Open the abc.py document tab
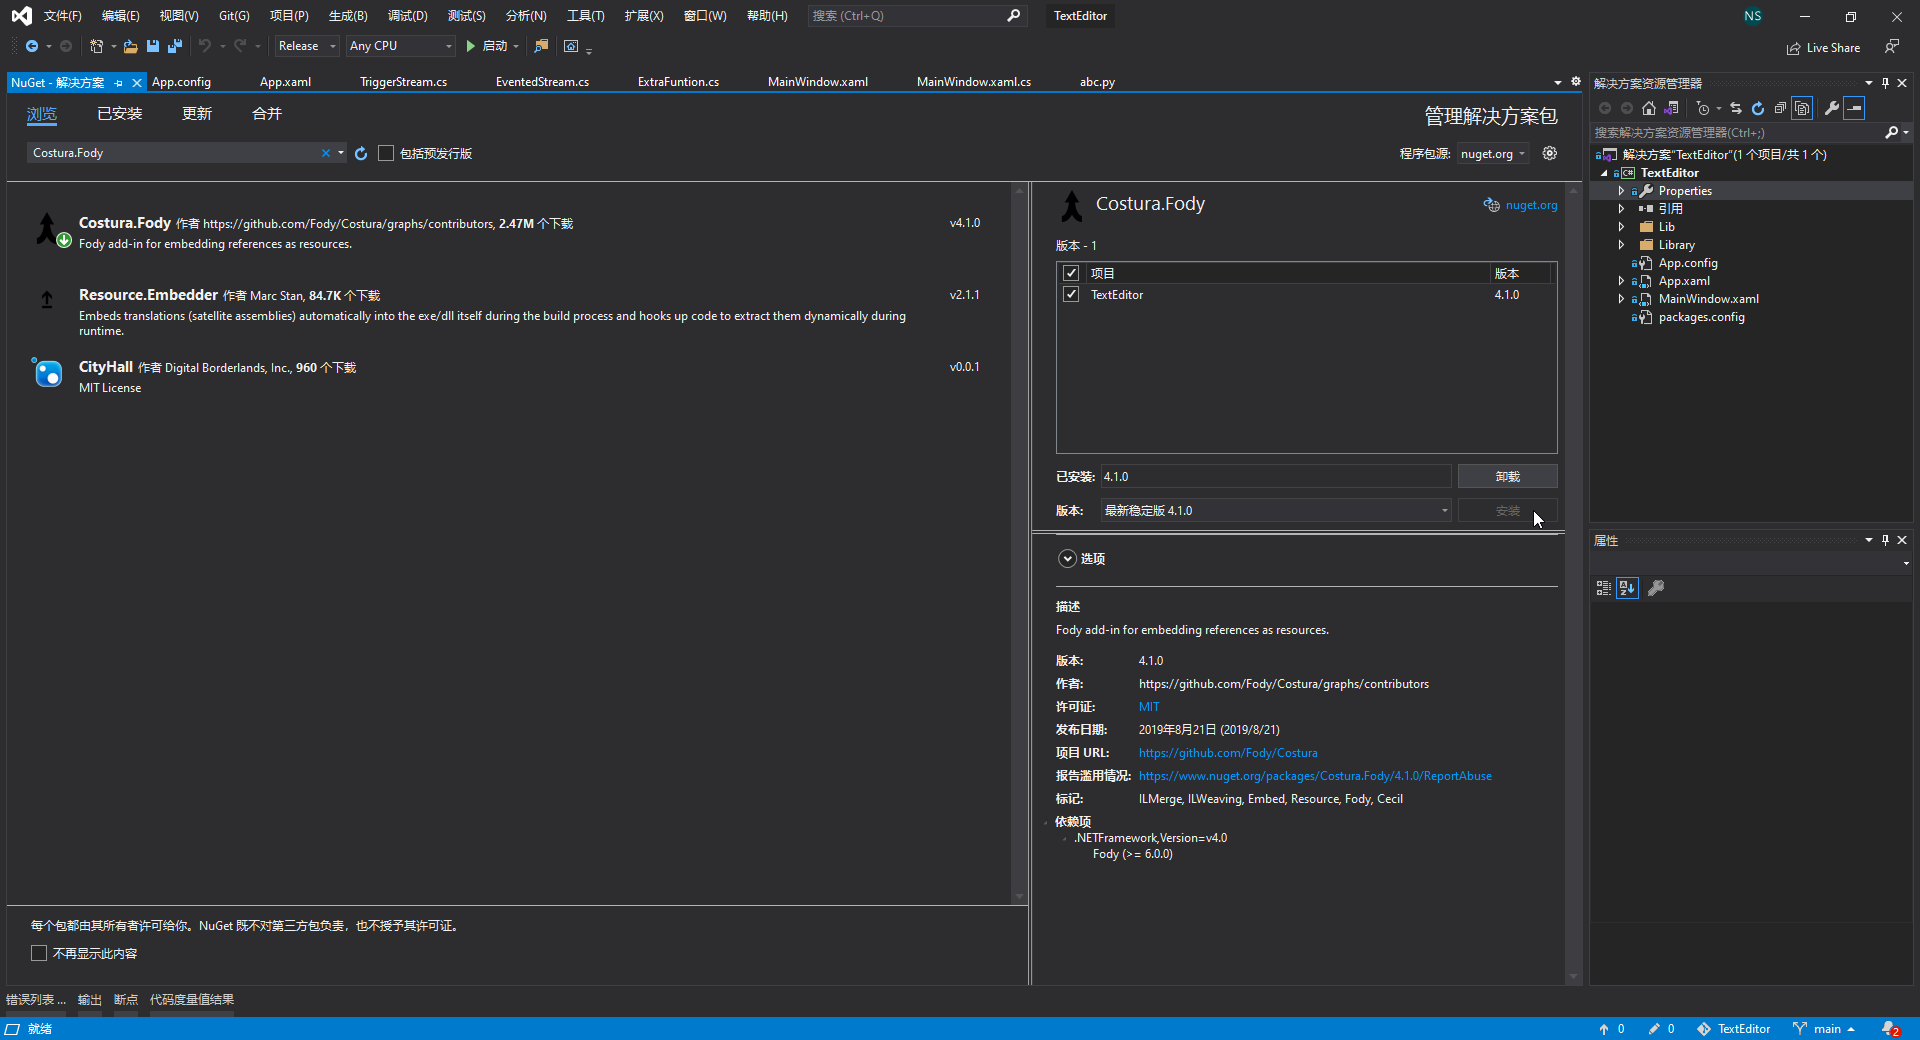The height and width of the screenshot is (1040, 1920). pos(1097,82)
